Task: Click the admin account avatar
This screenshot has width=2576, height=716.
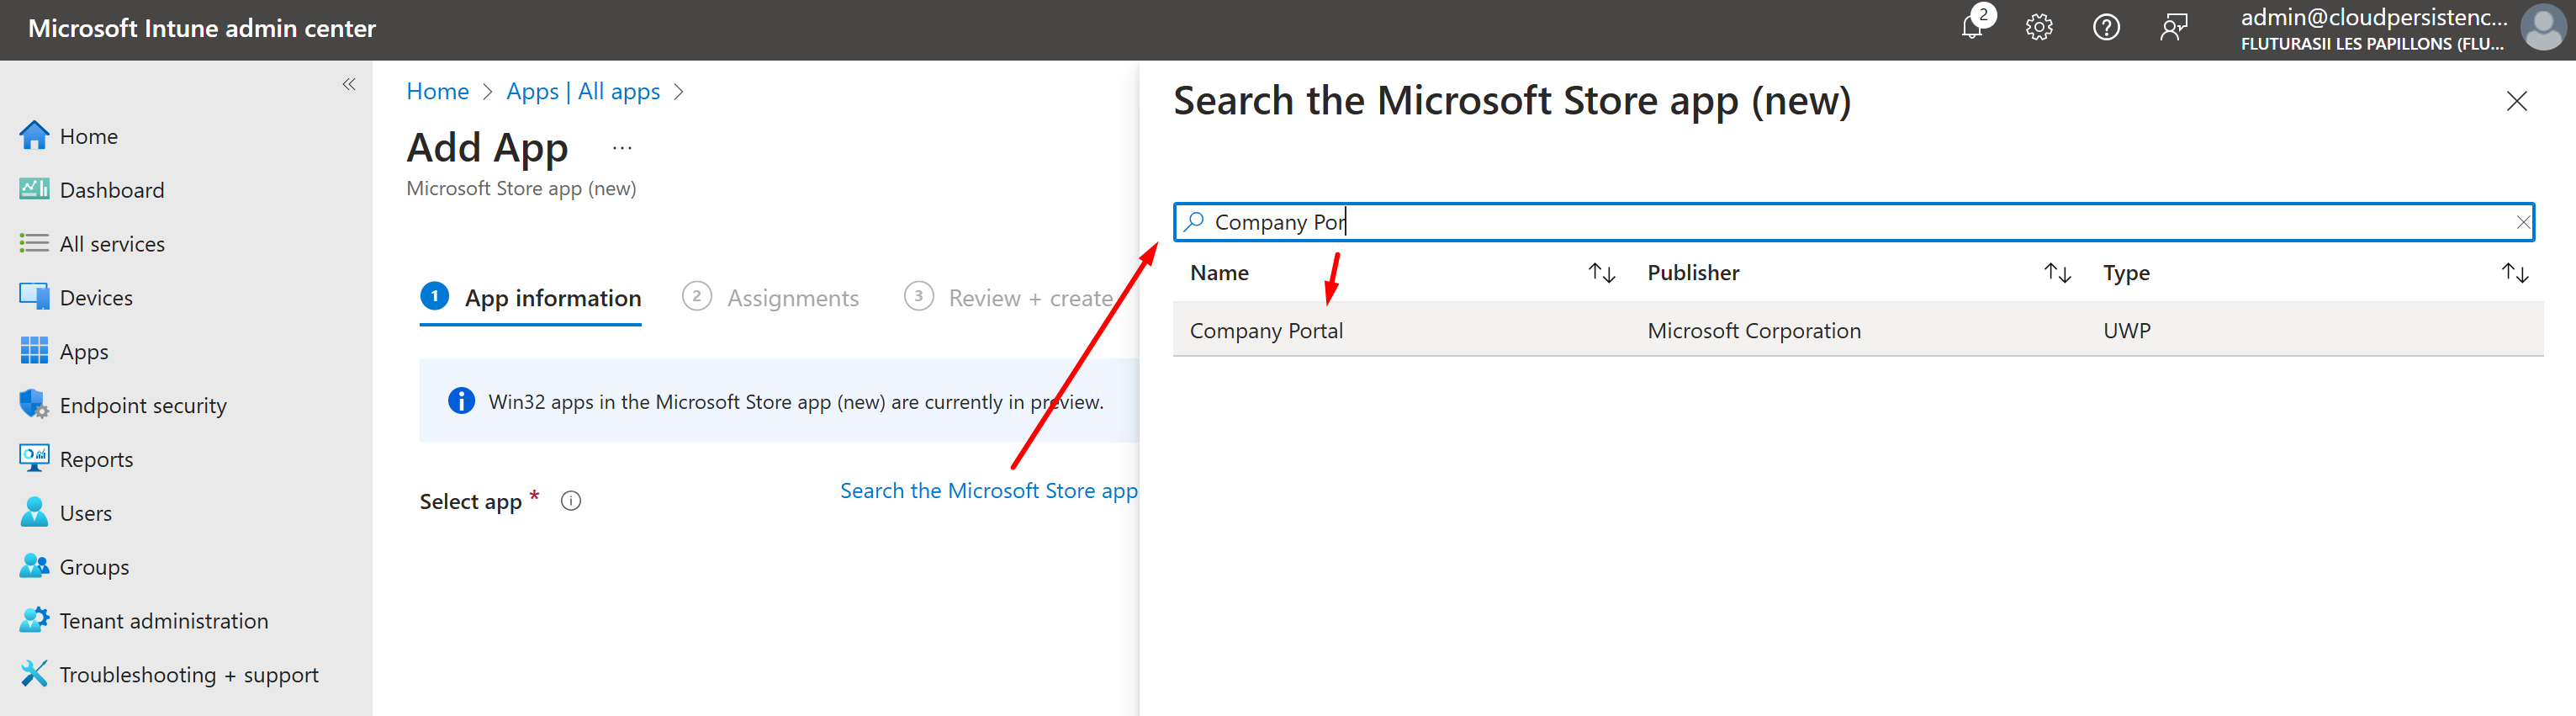Action: pyautogui.click(x=2542, y=28)
